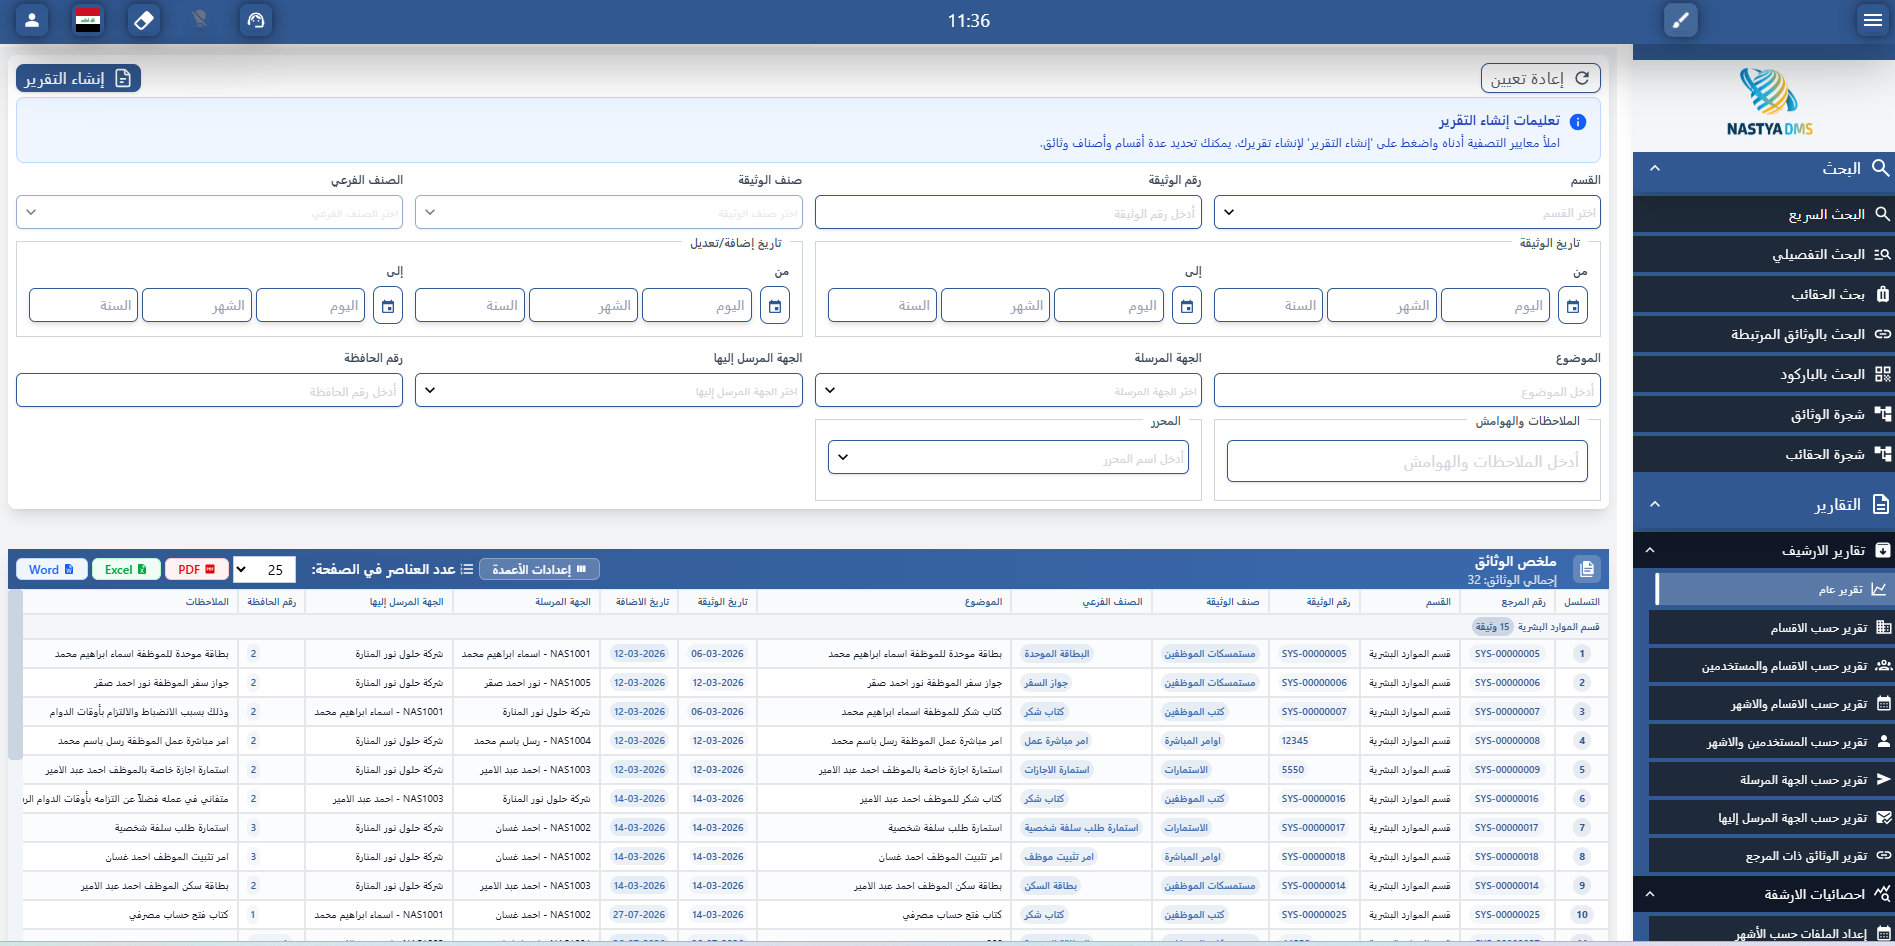Focus the الملاحظات والهوامش notes field

point(1407,461)
